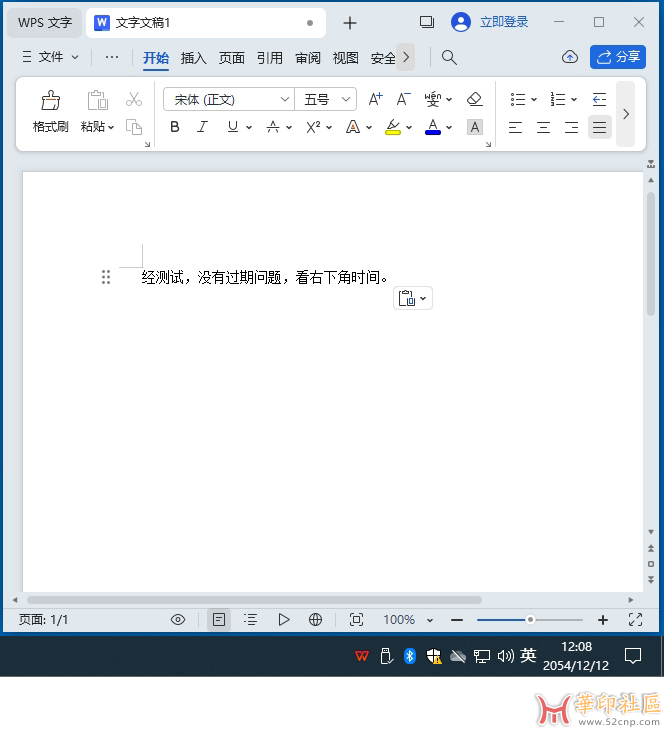The image size is (664, 729).
Task: Switch to page layout view button
Action: point(219,620)
